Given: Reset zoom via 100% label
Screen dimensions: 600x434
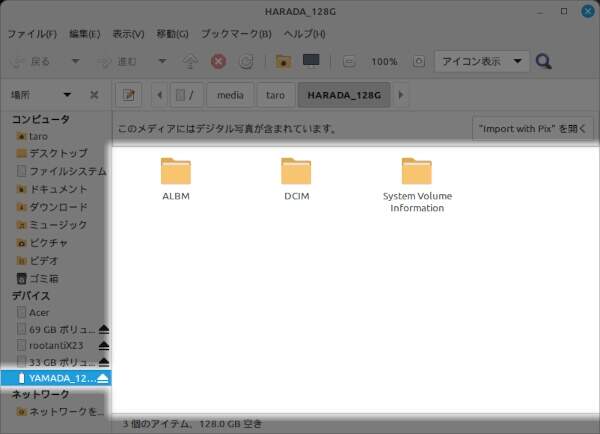Looking at the screenshot, I should [384, 62].
